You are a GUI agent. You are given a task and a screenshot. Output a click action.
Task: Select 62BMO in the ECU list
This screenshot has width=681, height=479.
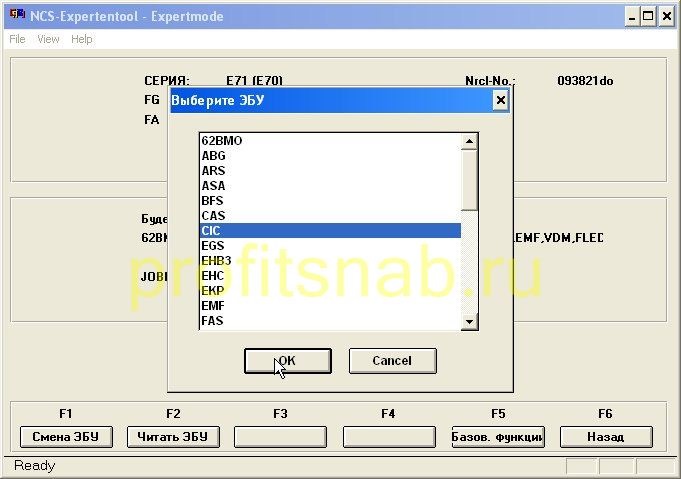330,141
